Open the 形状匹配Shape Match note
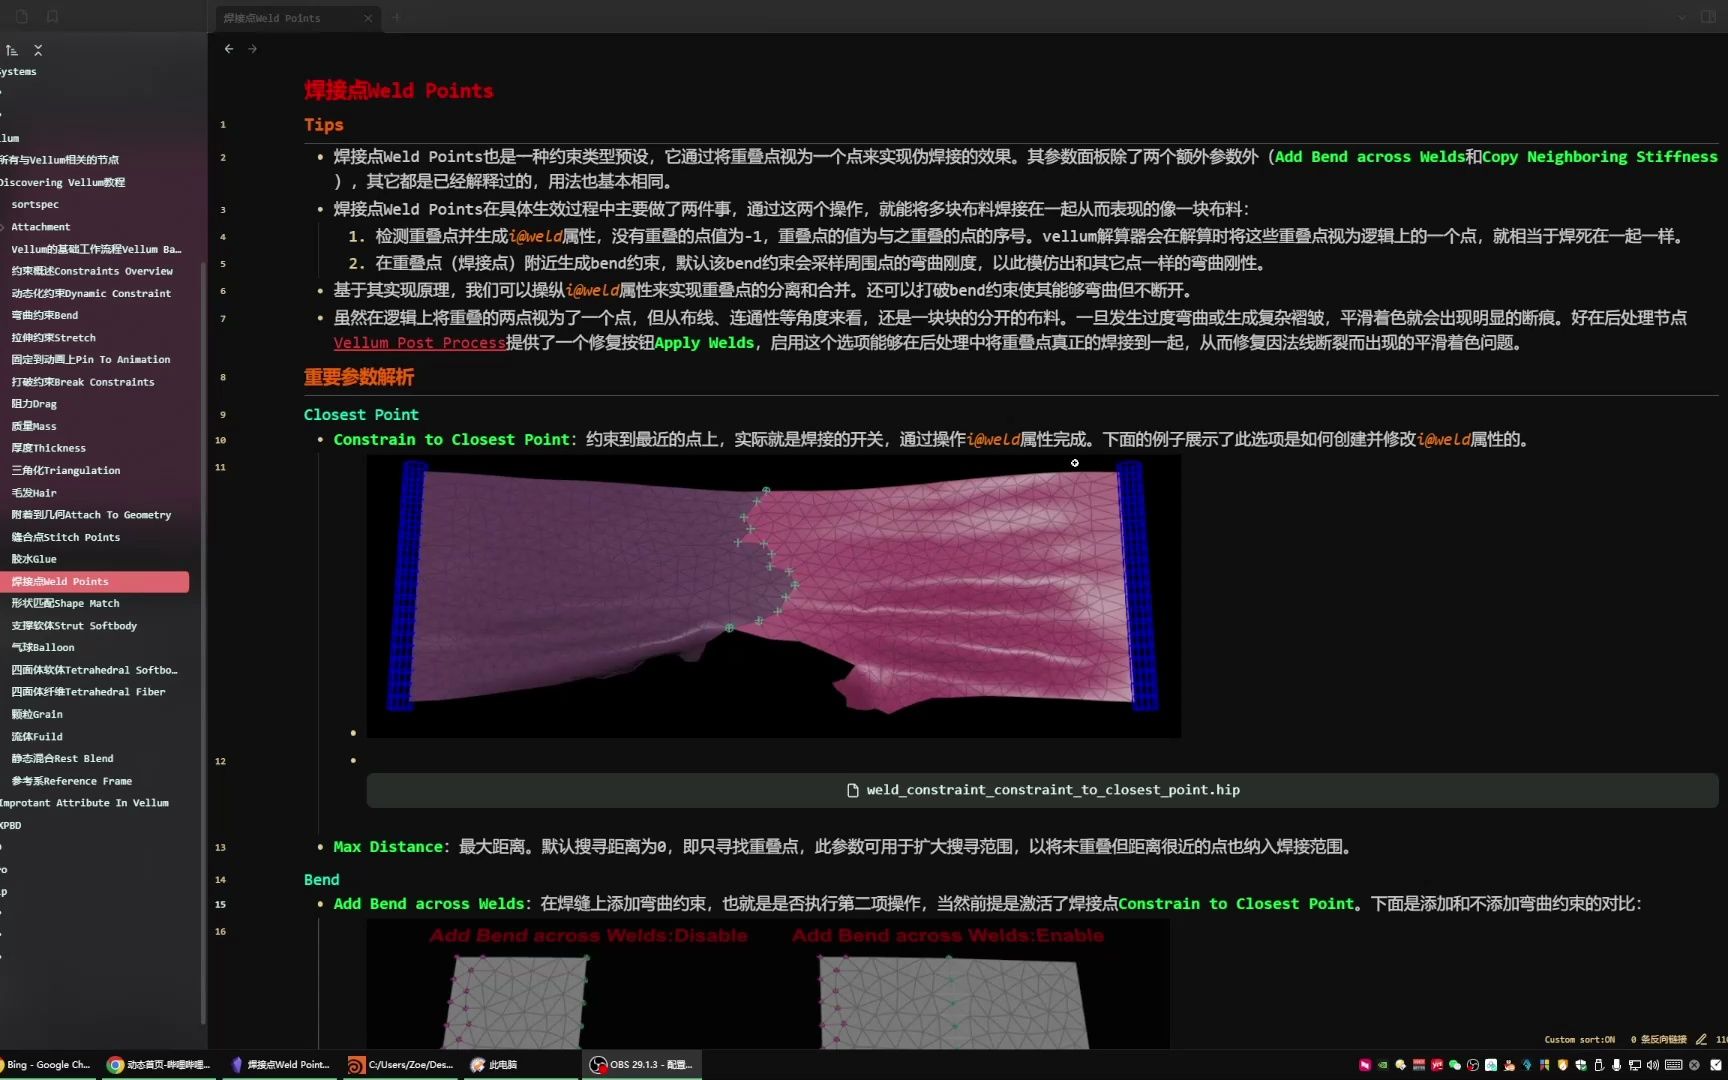The width and height of the screenshot is (1728, 1080). [66, 604]
